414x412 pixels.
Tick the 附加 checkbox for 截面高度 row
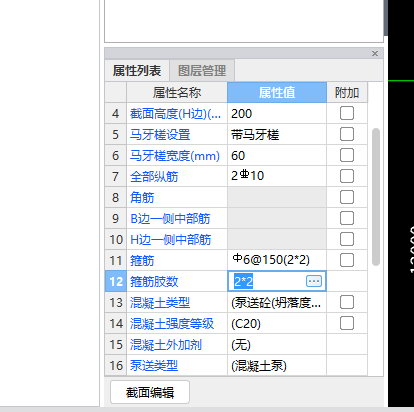pyautogui.click(x=347, y=113)
